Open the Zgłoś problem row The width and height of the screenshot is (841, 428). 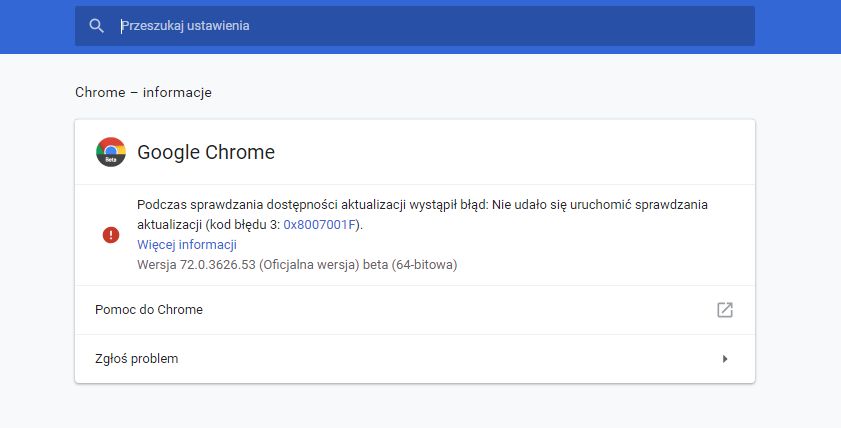tap(415, 359)
